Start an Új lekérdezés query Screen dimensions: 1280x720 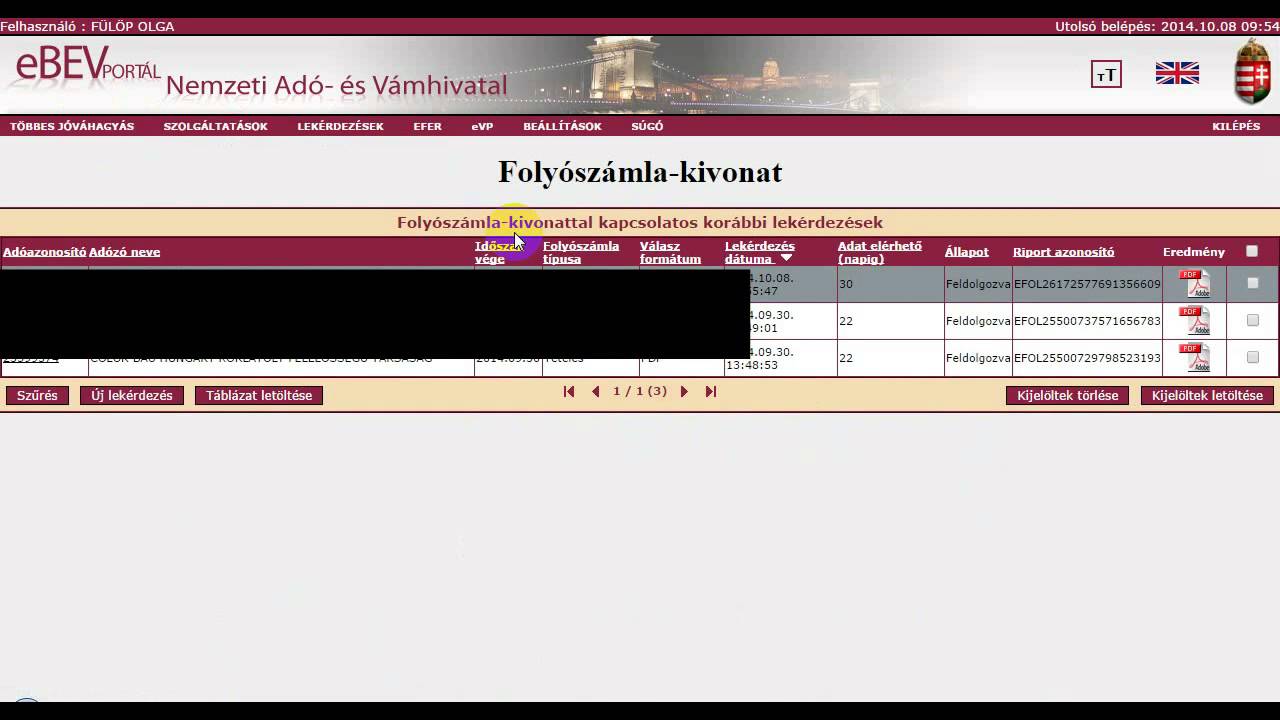click(132, 396)
